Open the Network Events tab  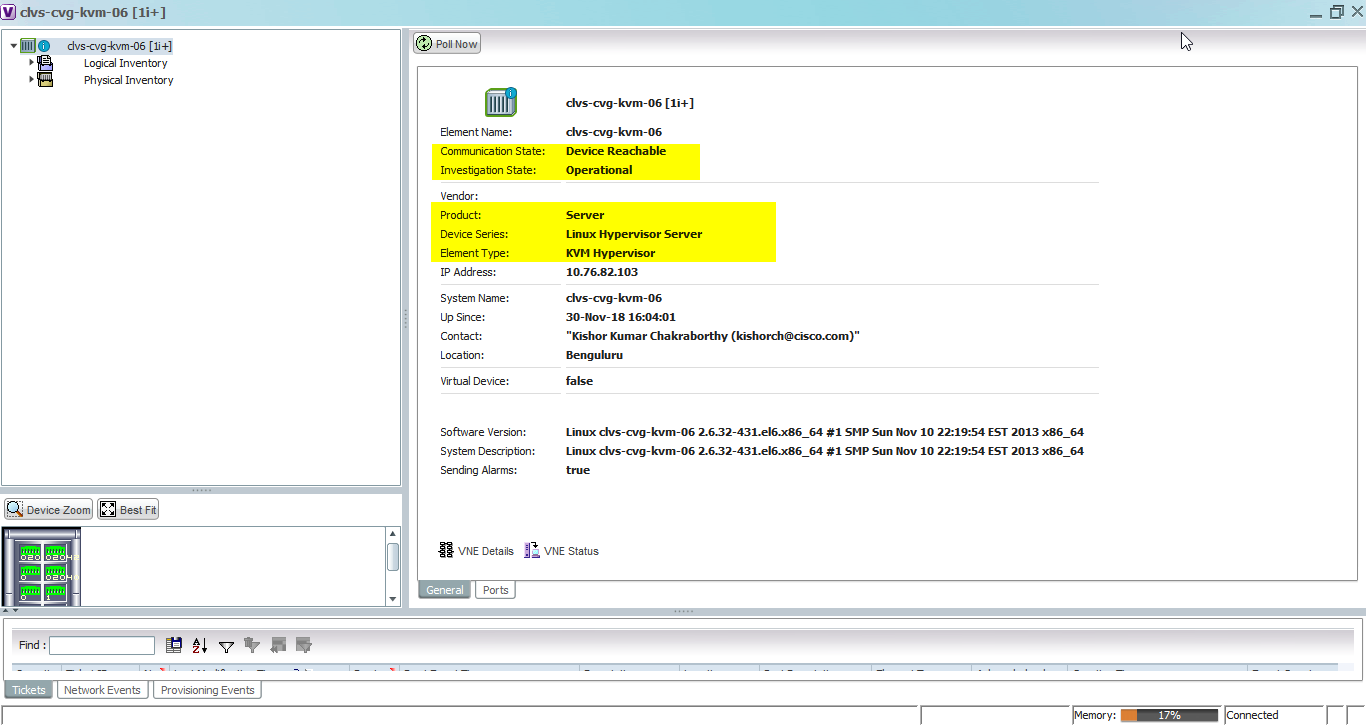pos(102,689)
